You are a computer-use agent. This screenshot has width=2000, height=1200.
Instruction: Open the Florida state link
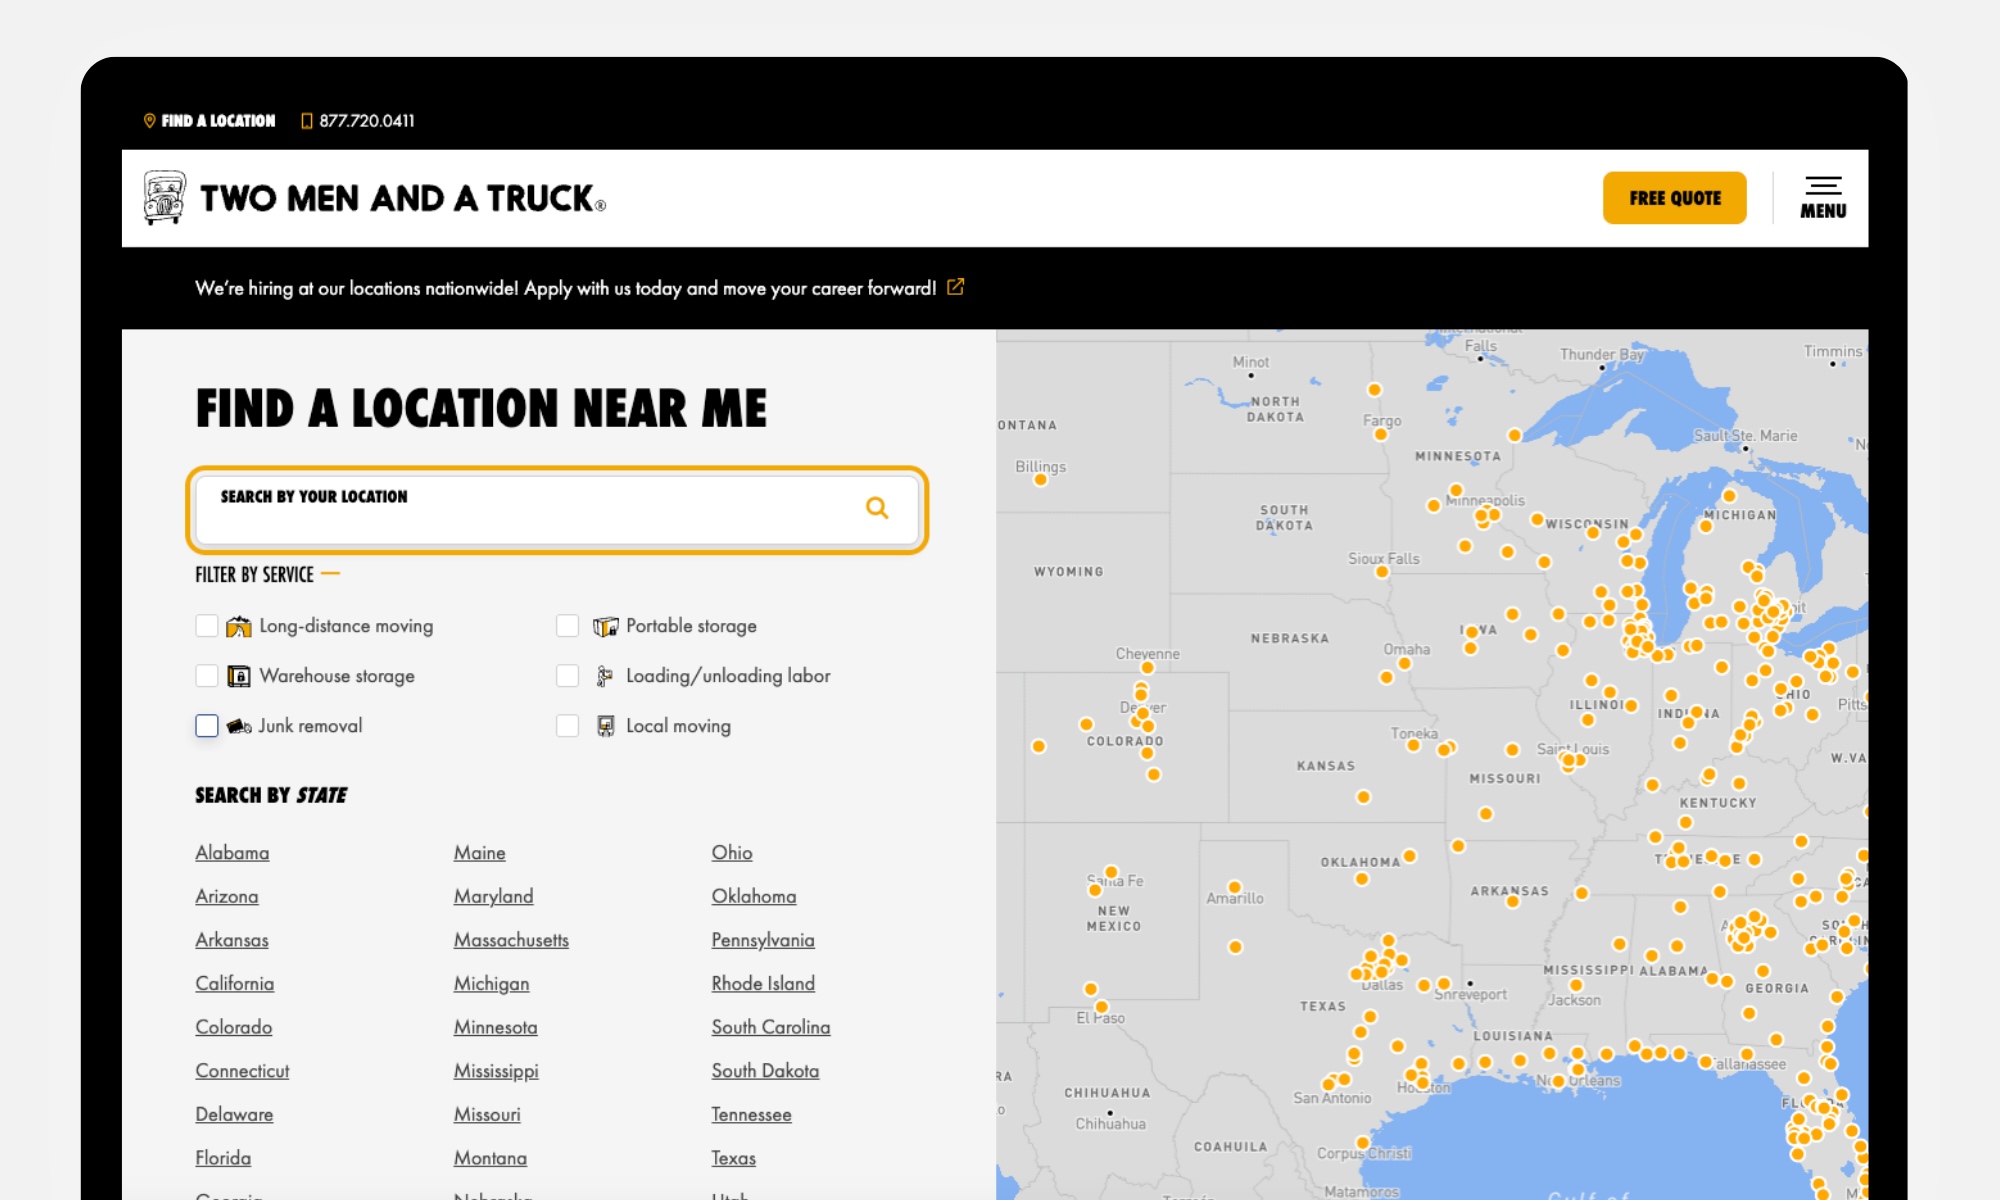(223, 1158)
